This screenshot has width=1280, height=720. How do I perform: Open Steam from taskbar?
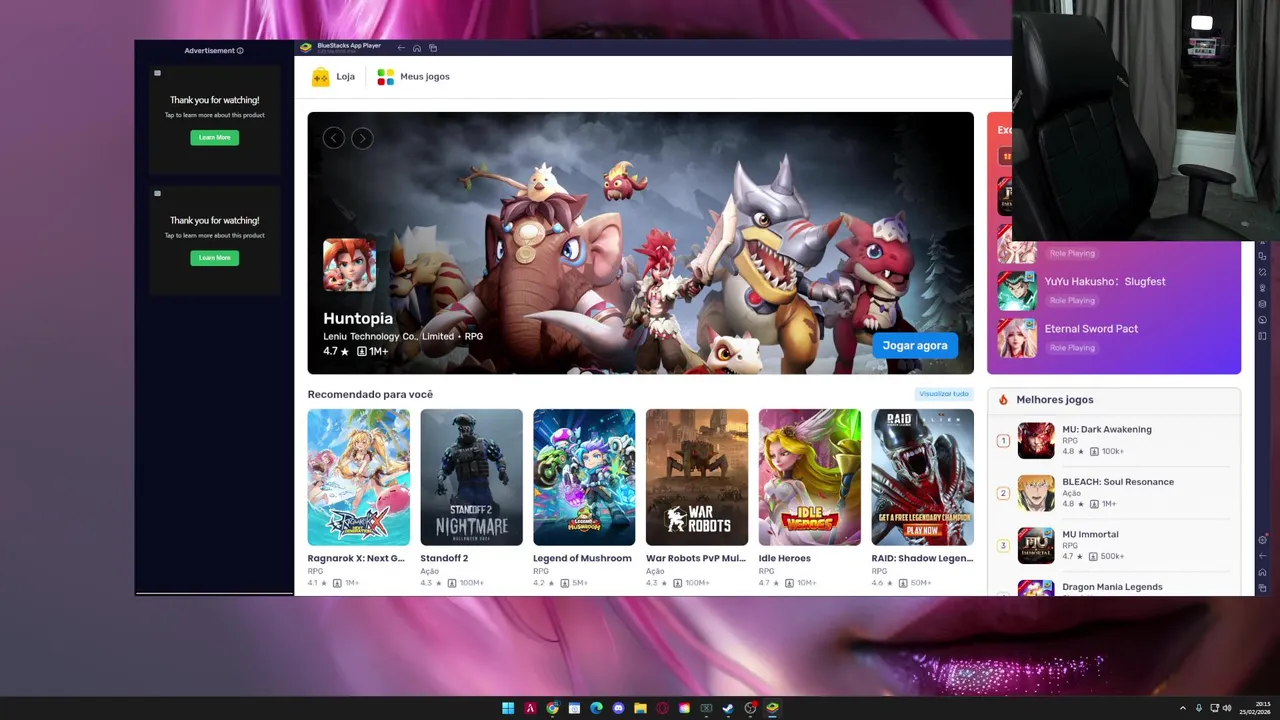[x=728, y=708]
